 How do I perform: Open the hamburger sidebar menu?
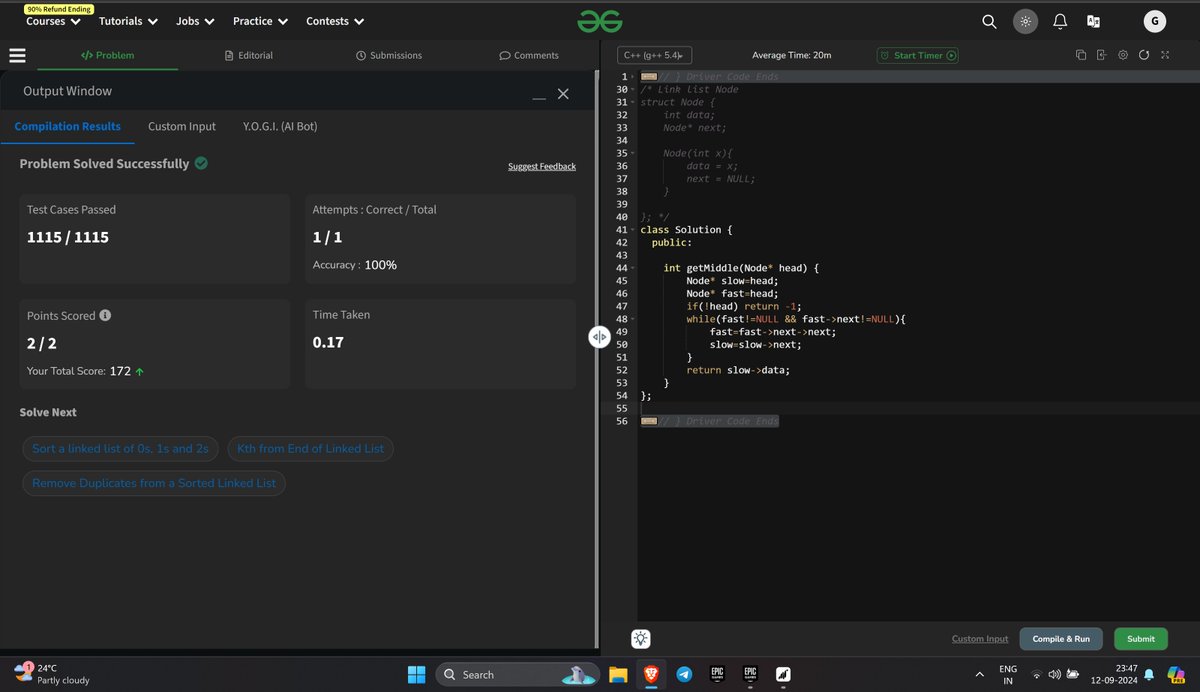pos(17,56)
